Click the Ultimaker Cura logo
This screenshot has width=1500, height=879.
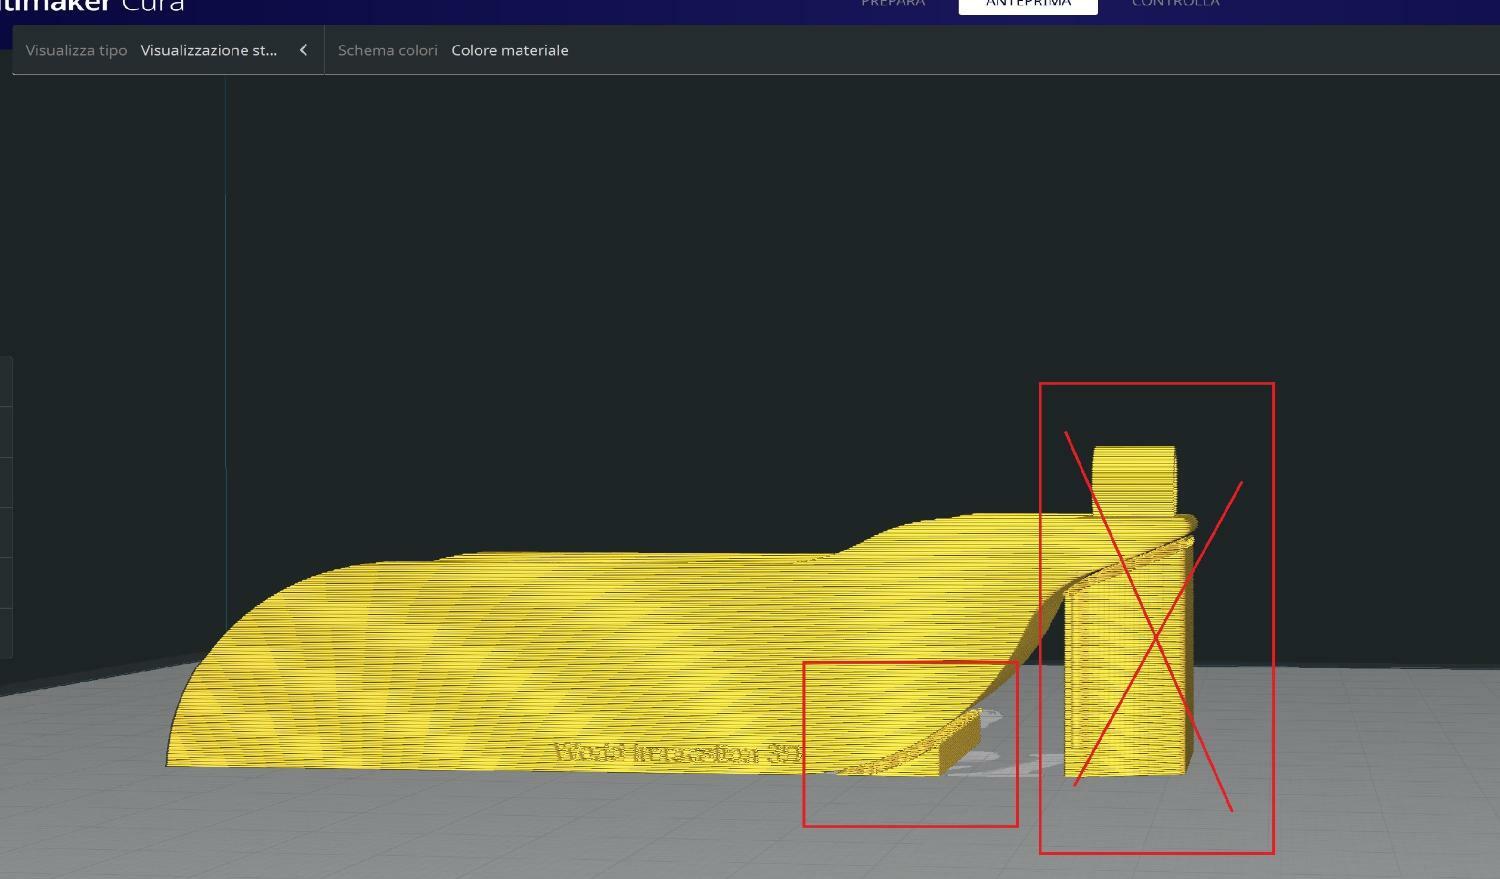click(x=92, y=6)
